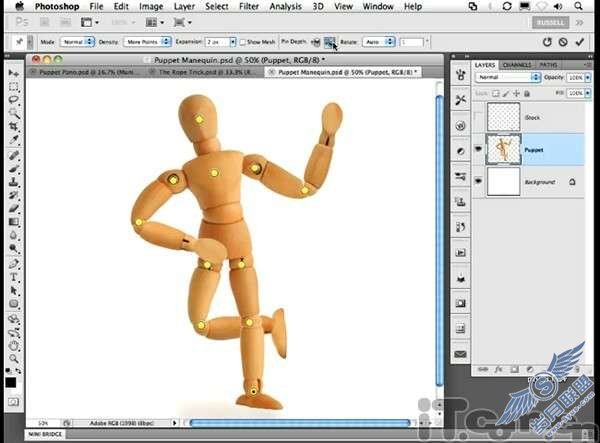Move pin depth forward

pos(316,42)
